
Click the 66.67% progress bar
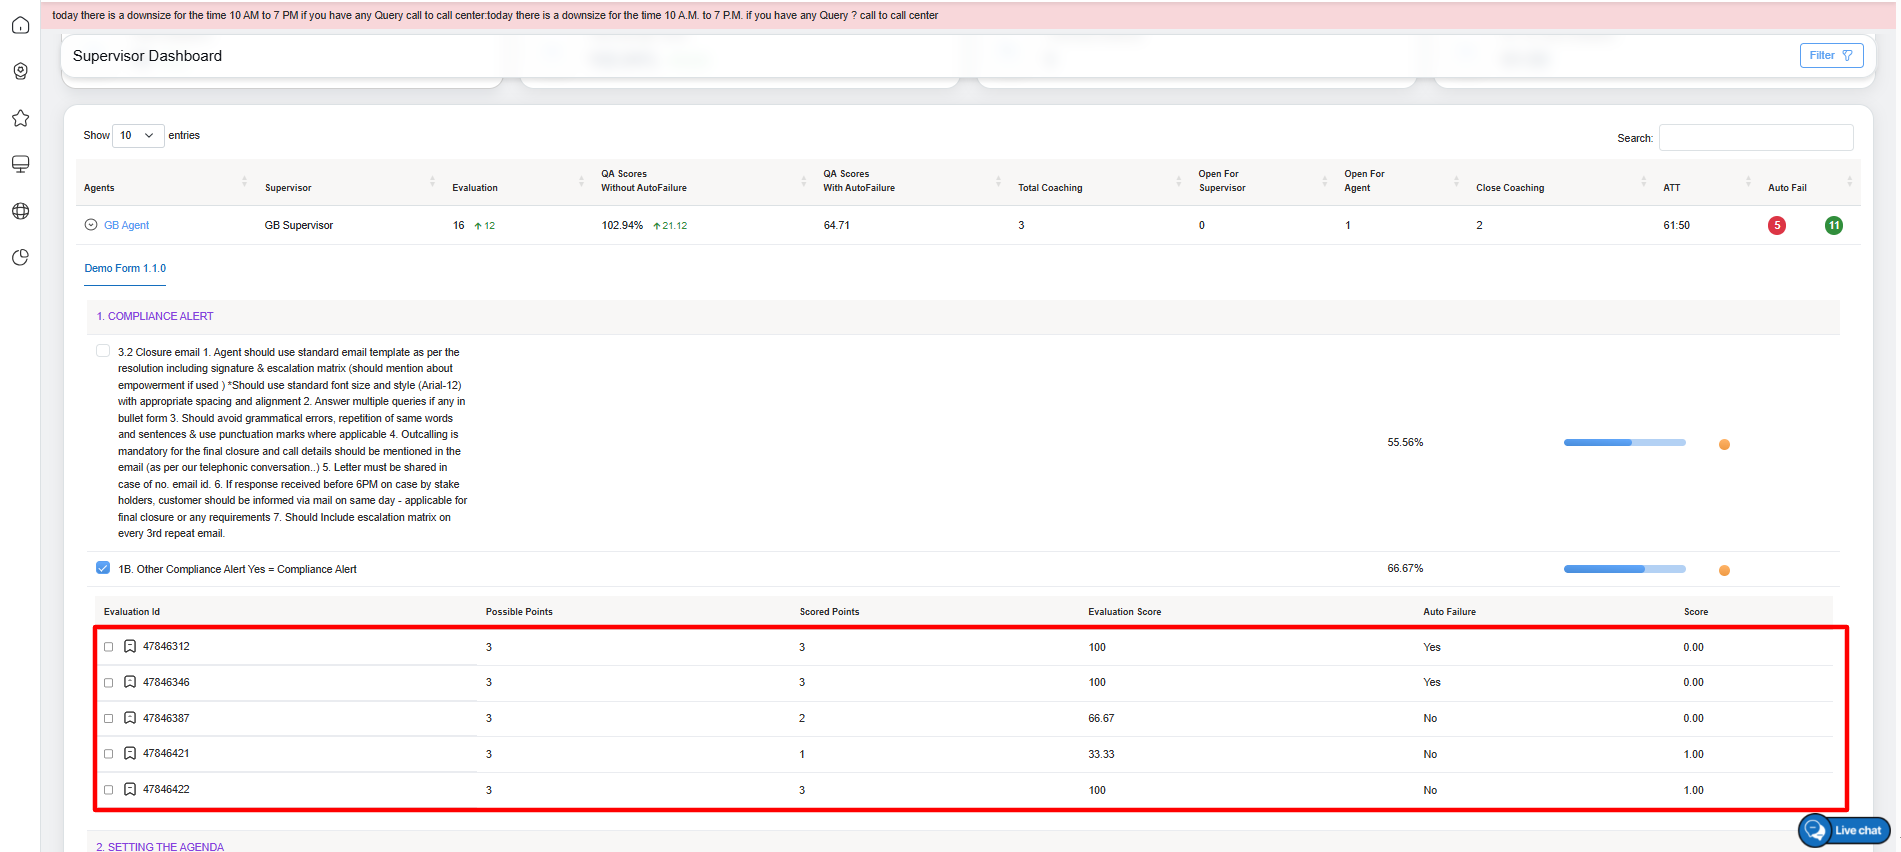[1623, 569]
